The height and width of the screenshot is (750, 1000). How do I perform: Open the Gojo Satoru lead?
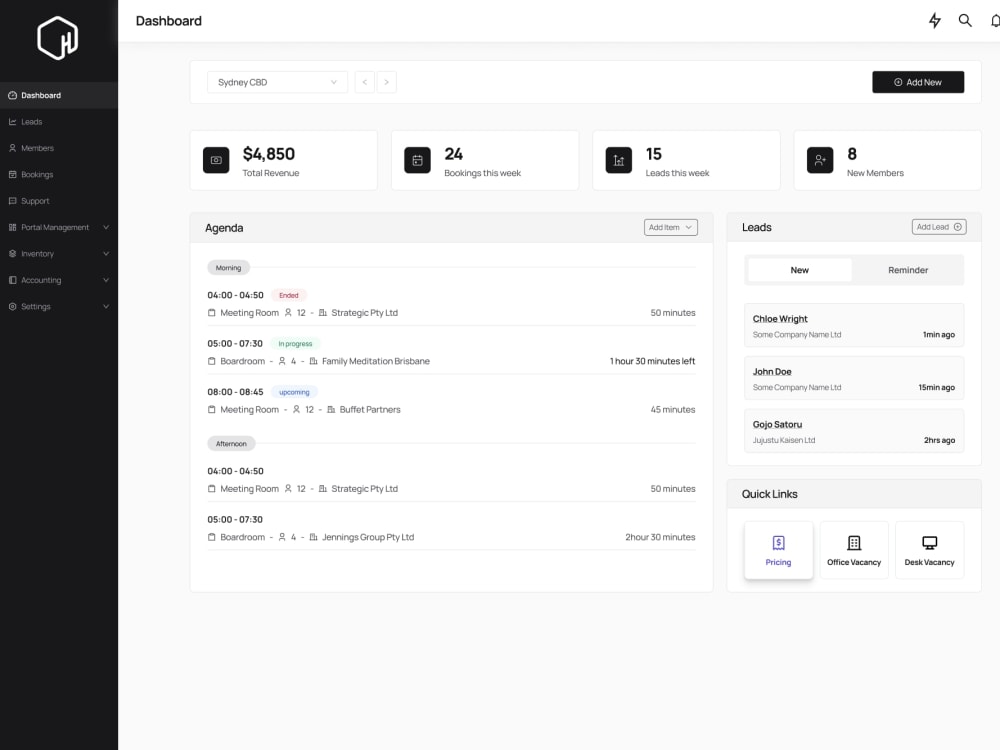click(x=854, y=431)
